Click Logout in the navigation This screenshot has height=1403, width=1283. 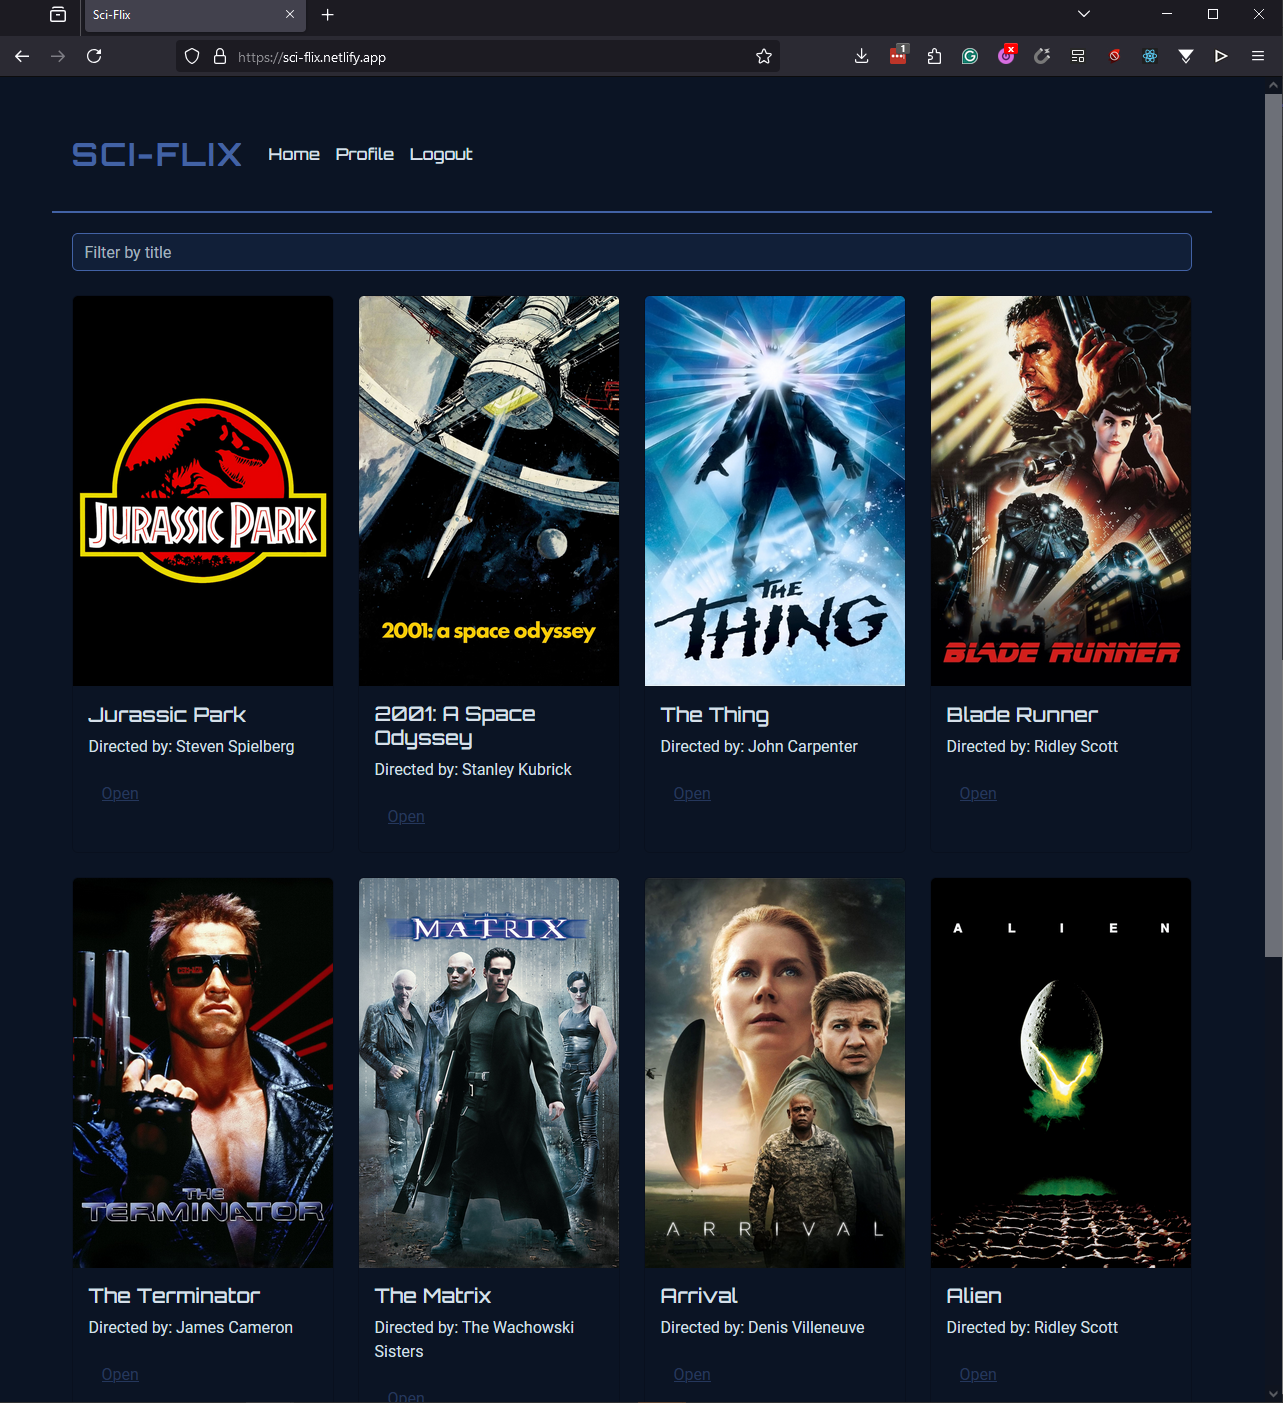pos(440,154)
